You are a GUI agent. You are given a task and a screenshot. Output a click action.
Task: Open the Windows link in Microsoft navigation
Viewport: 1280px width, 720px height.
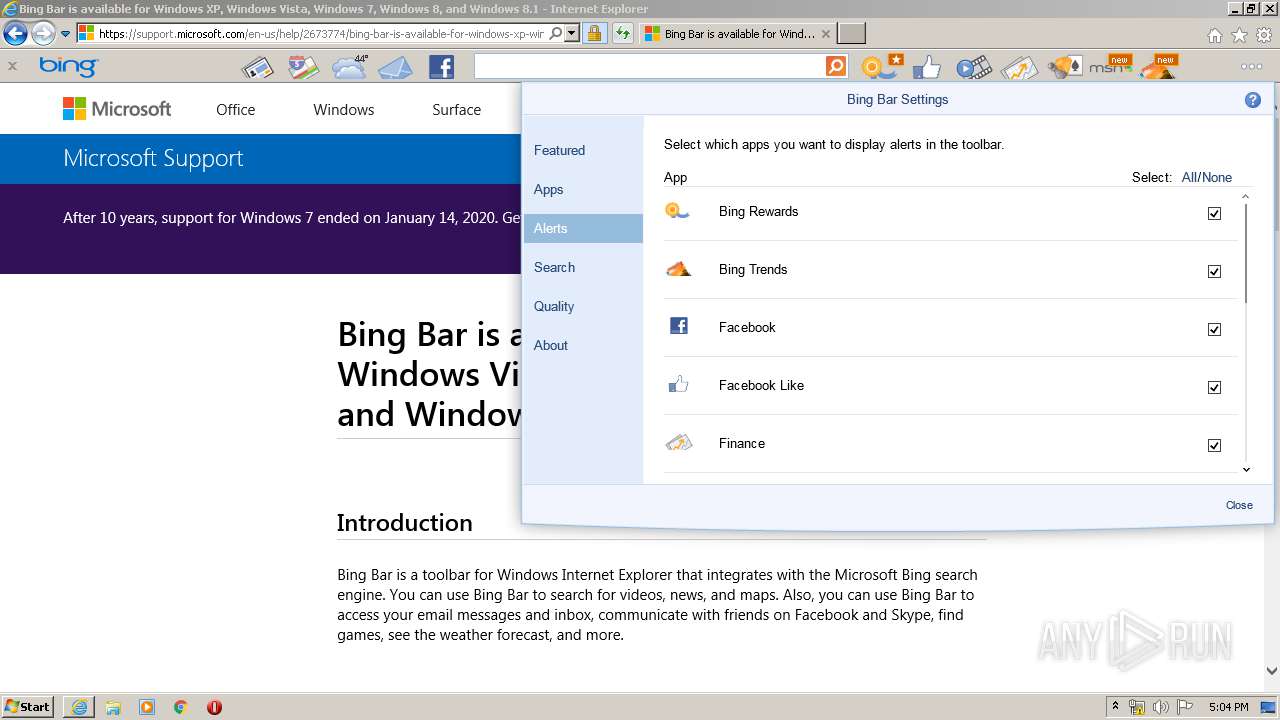(x=343, y=110)
